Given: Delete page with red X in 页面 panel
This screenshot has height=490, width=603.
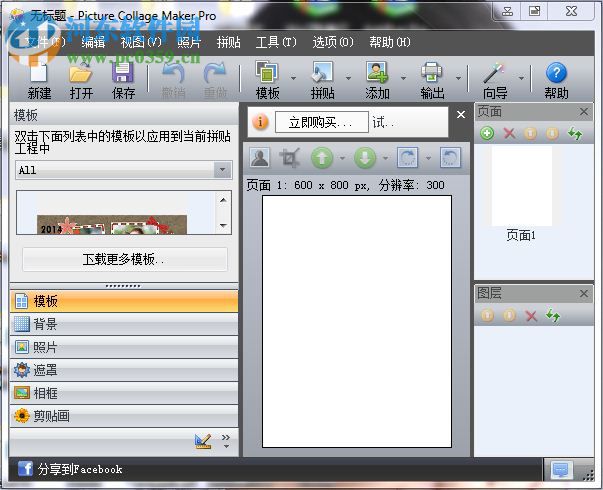Looking at the screenshot, I should click(509, 133).
